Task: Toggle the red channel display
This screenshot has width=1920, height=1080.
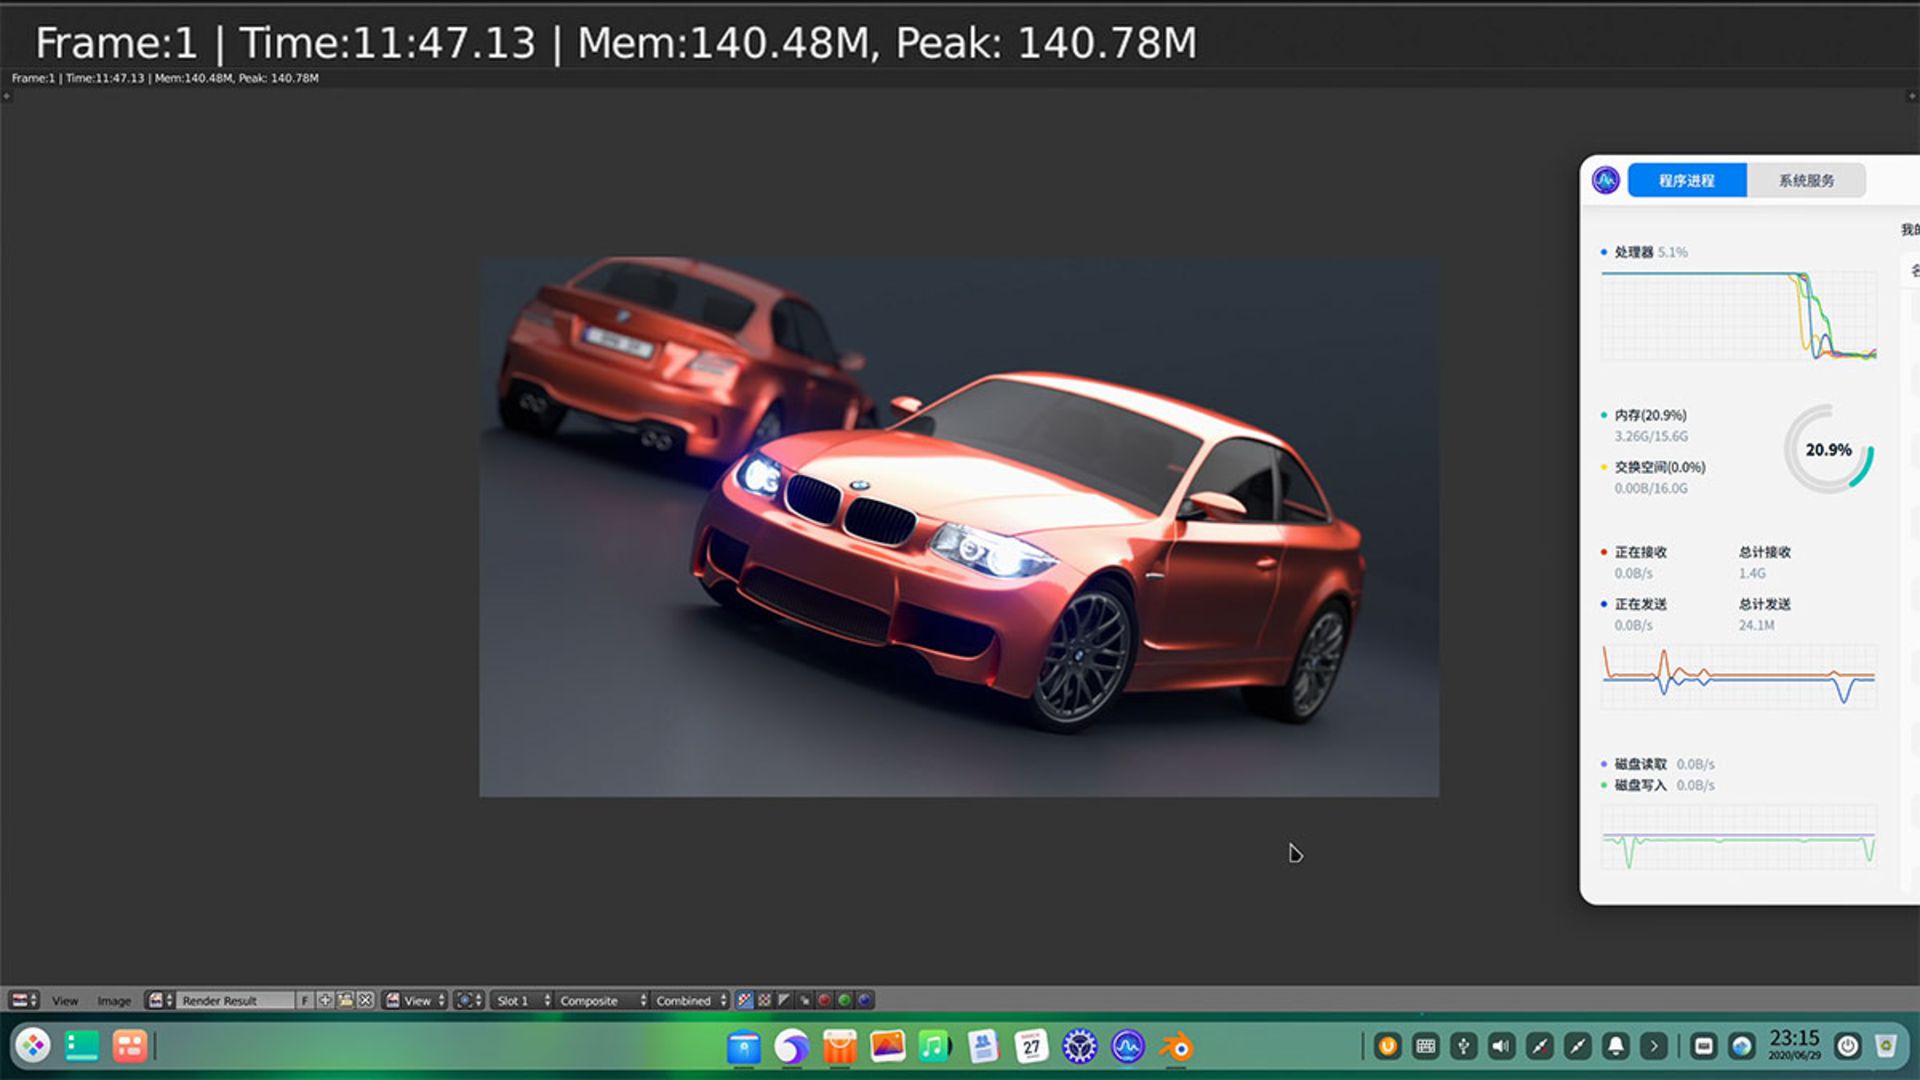Action: [x=823, y=1000]
